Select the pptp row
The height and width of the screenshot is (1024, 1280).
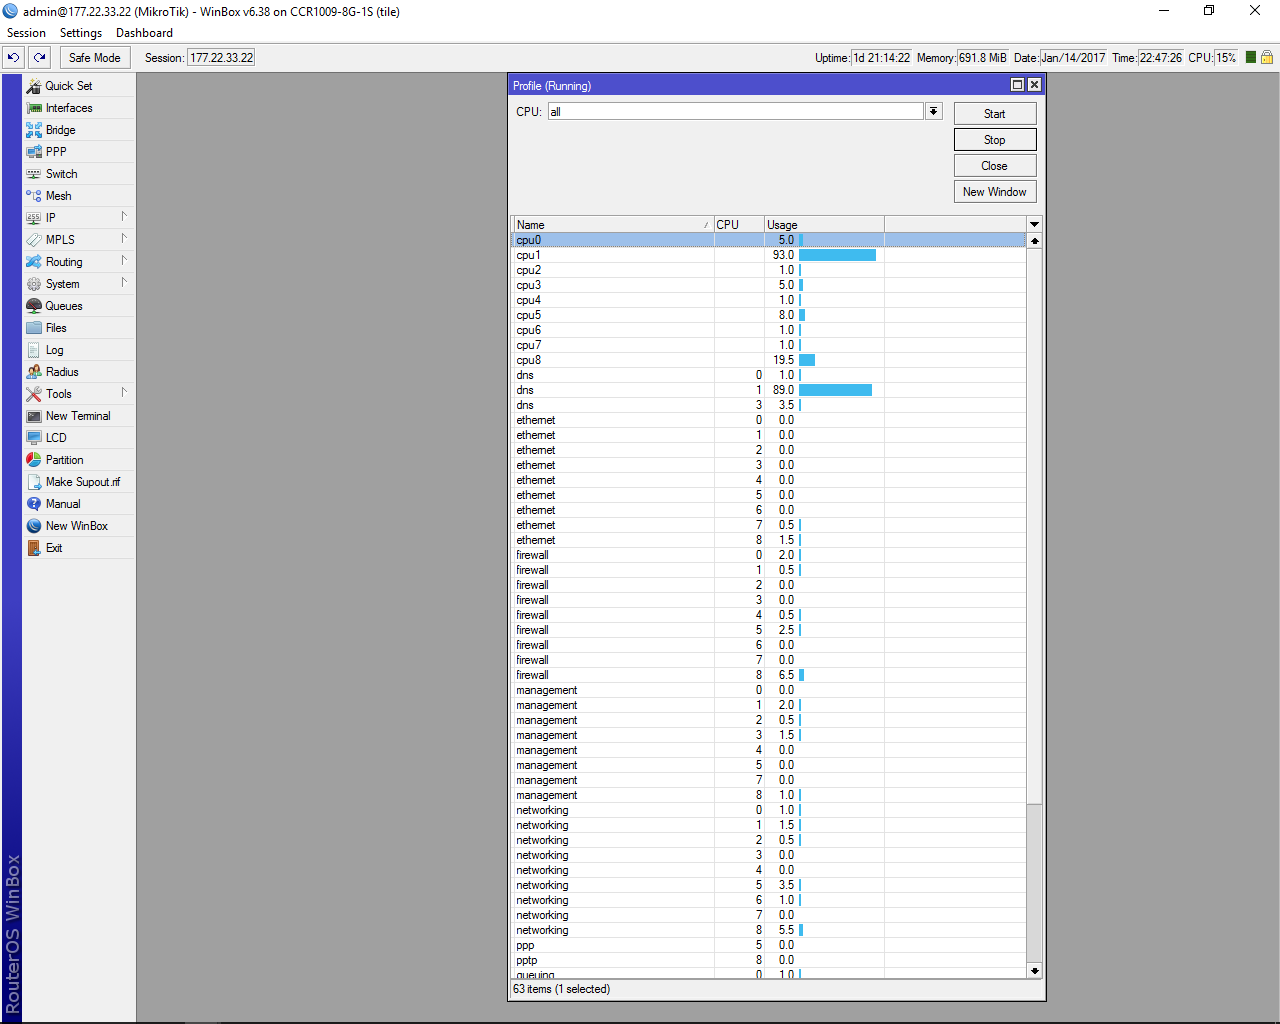[x=769, y=960]
